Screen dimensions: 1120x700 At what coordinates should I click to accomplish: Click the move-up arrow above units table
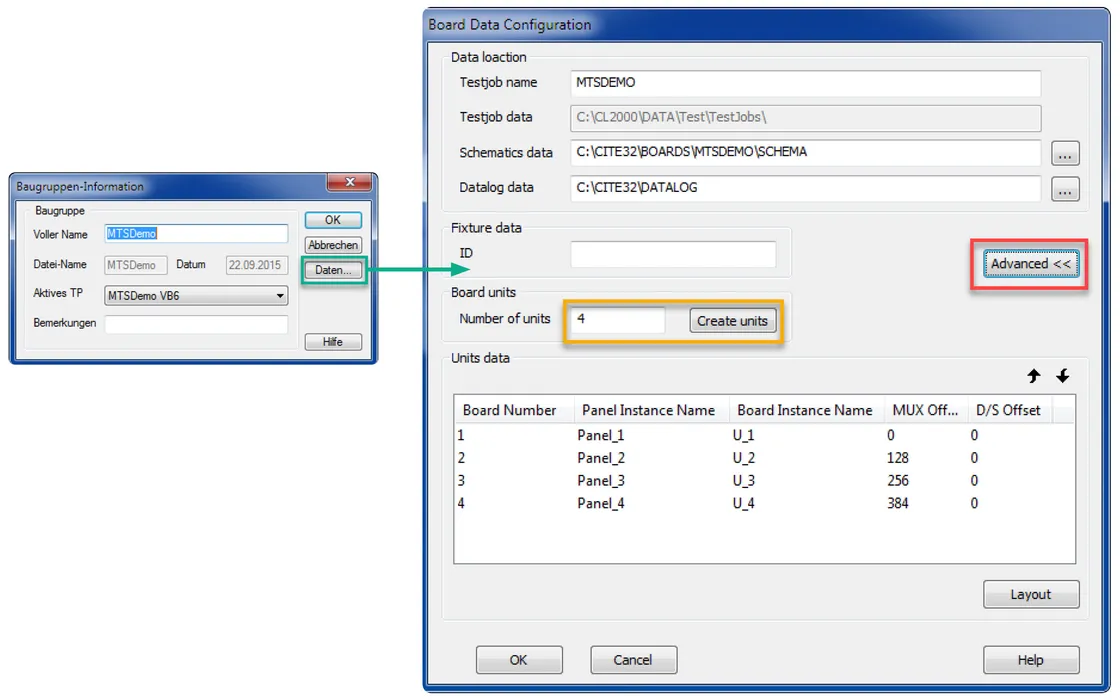[x=1034, y=376]
